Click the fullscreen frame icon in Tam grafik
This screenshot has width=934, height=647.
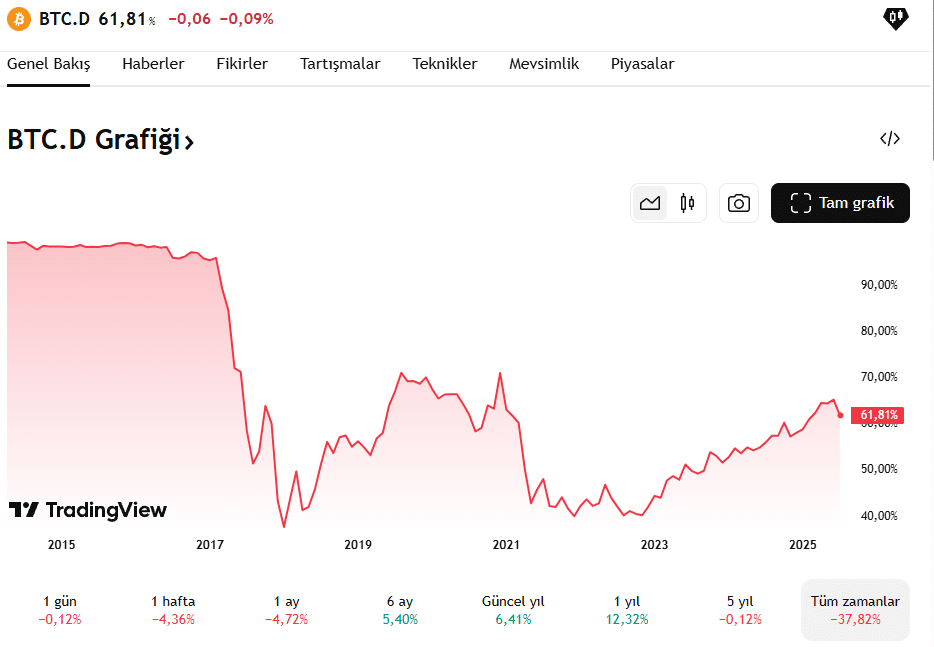point(800,202)
